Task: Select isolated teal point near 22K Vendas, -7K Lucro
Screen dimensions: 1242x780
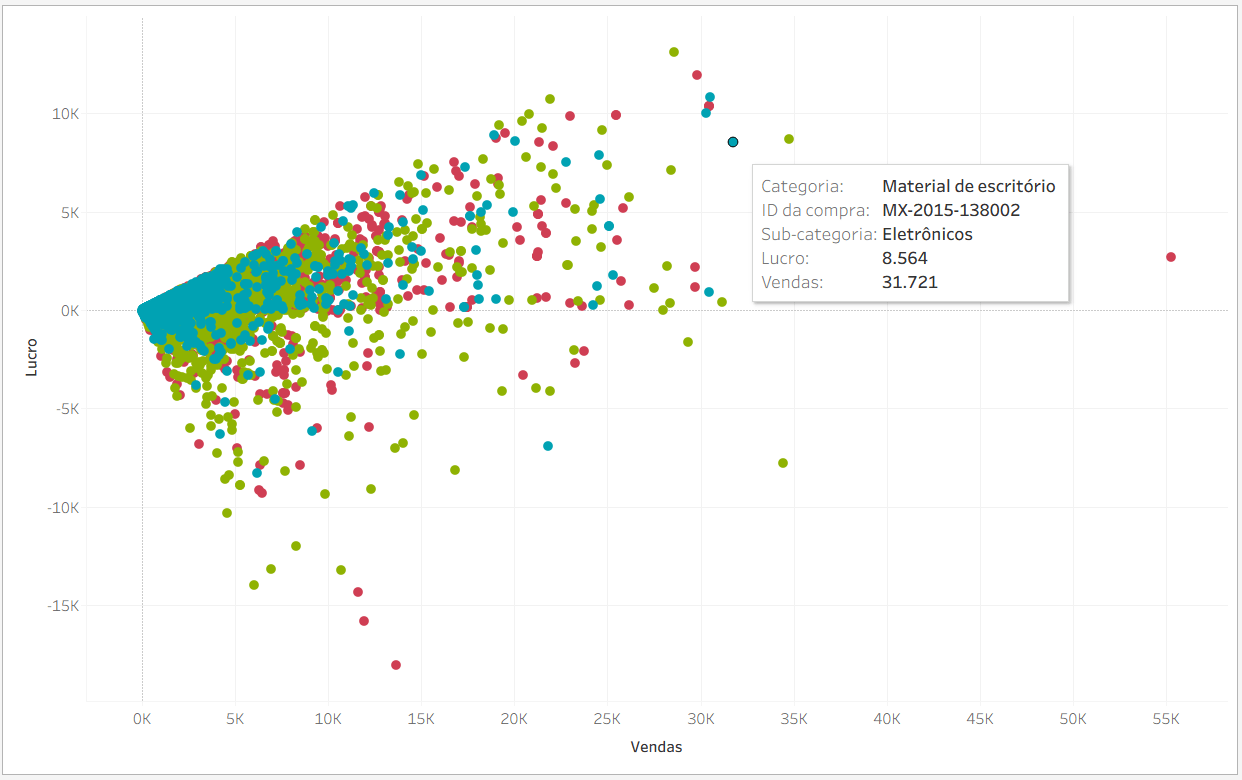Action: coord(548,446)
